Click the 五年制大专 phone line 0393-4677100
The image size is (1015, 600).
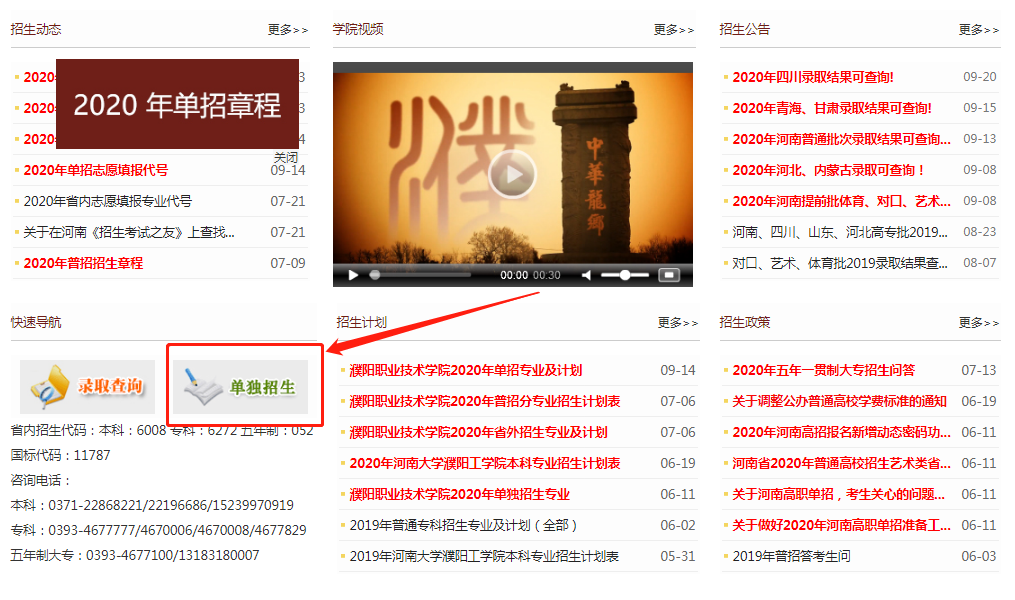[x=135, y=555]
